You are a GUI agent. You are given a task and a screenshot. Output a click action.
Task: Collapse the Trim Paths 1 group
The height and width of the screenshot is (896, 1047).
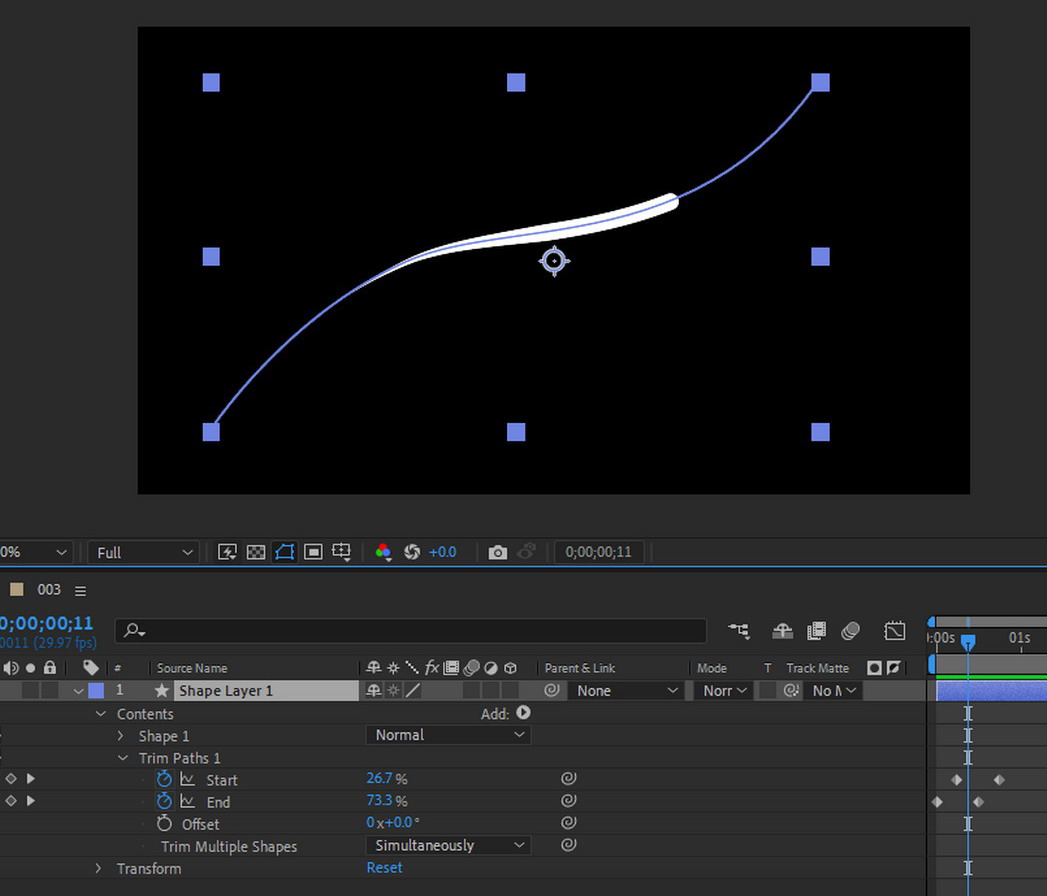point(121,758)
